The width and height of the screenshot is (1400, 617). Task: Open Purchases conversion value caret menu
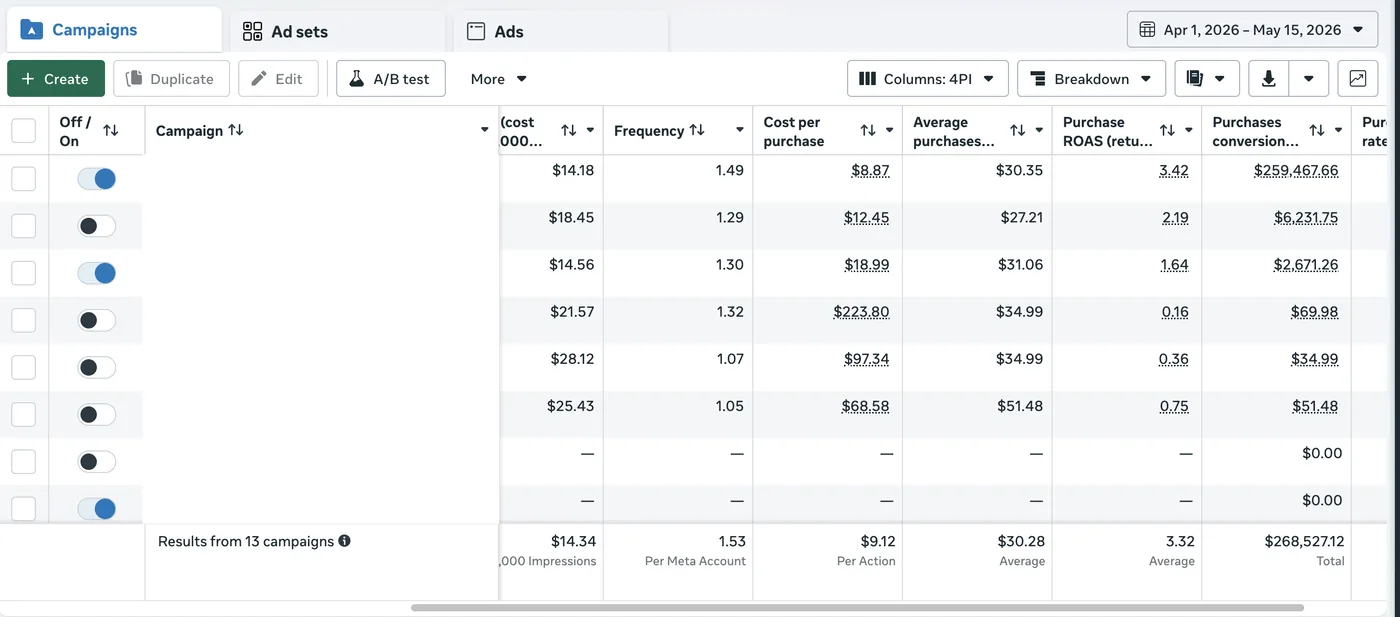coord(1339,131)
